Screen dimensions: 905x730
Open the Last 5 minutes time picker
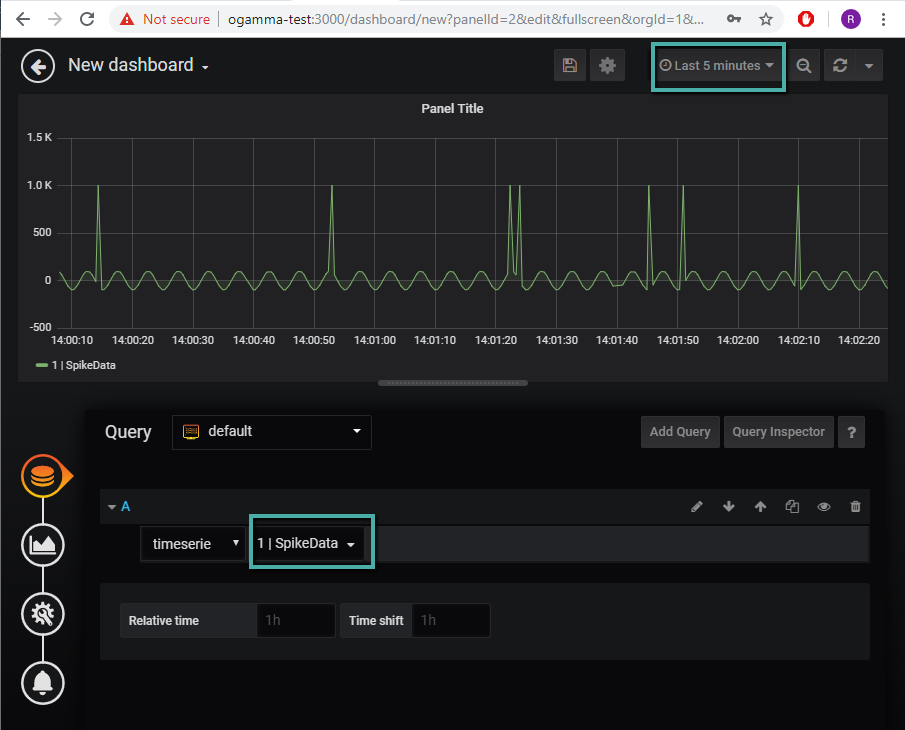(x=717, y=66)
